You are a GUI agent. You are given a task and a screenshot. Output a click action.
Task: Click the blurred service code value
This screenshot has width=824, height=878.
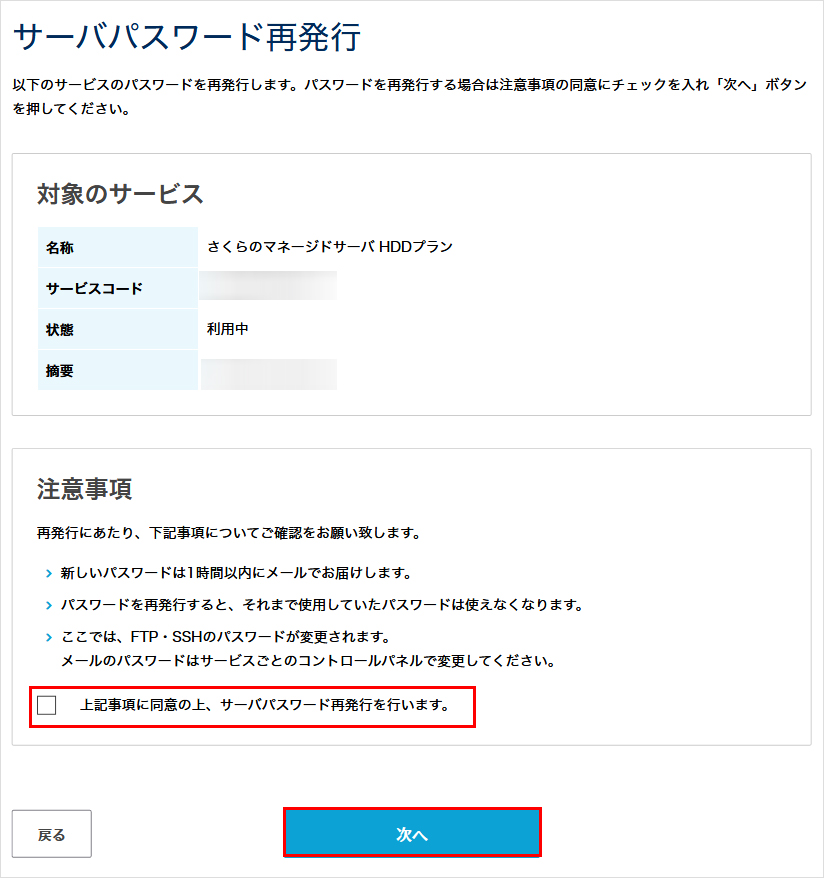point(268,287)
